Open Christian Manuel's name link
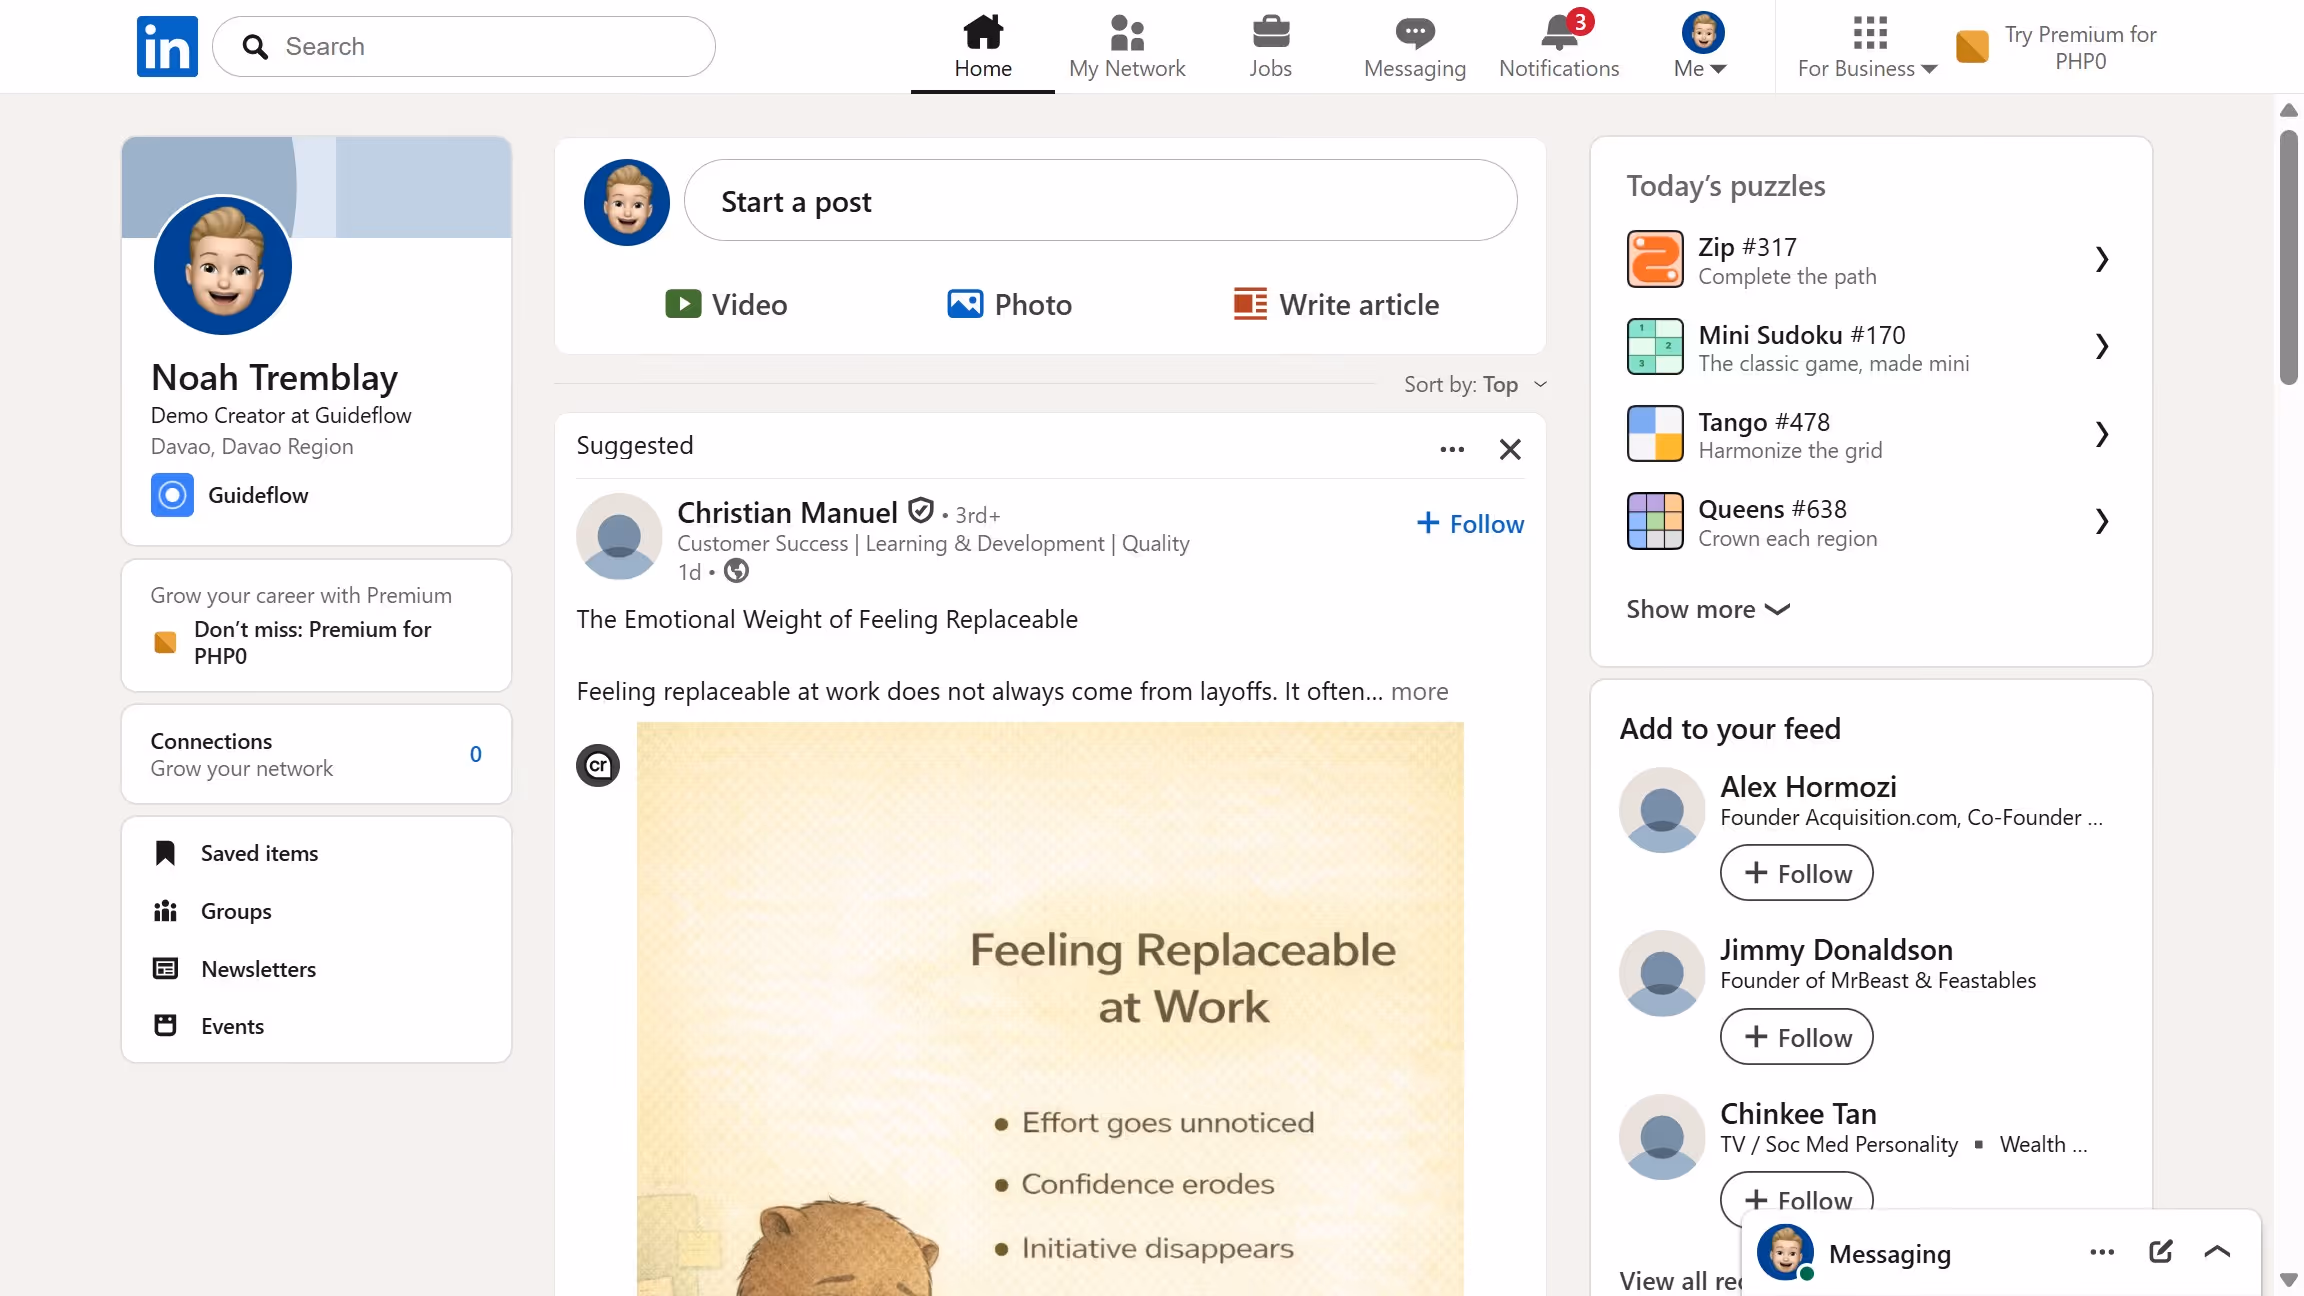 tap(787, 512)
